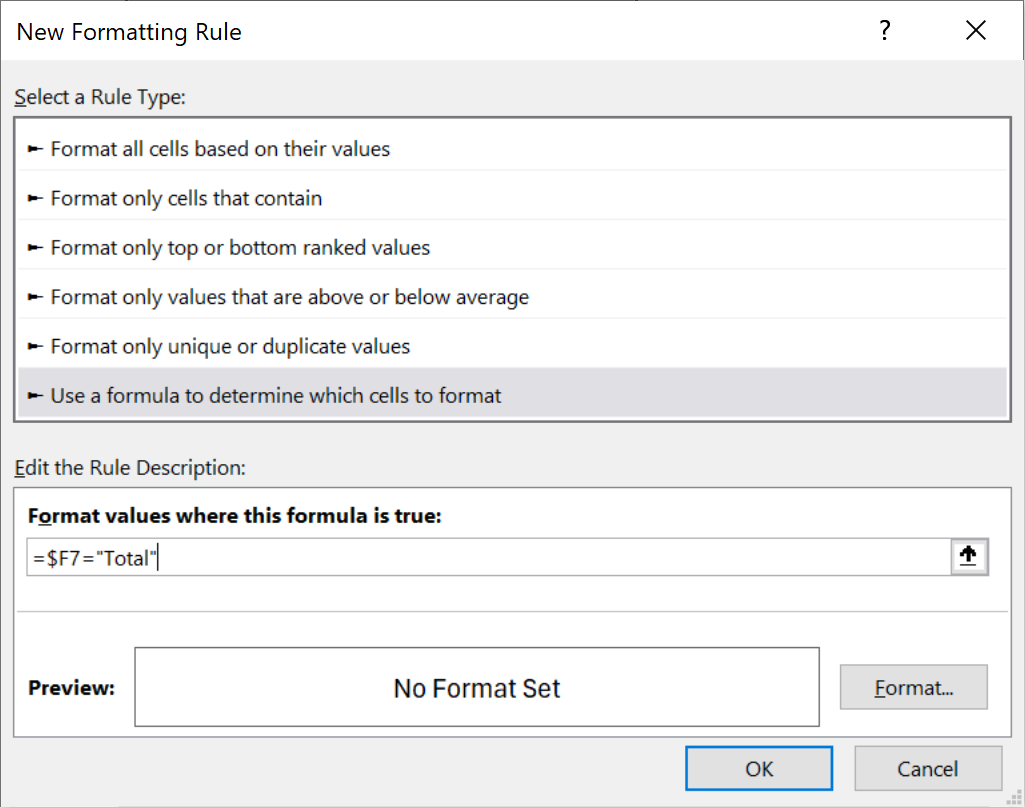This screenshot has height=808, width=1025.
Task: Click the 'No Format Set' preview box
Action: [476, 688]
